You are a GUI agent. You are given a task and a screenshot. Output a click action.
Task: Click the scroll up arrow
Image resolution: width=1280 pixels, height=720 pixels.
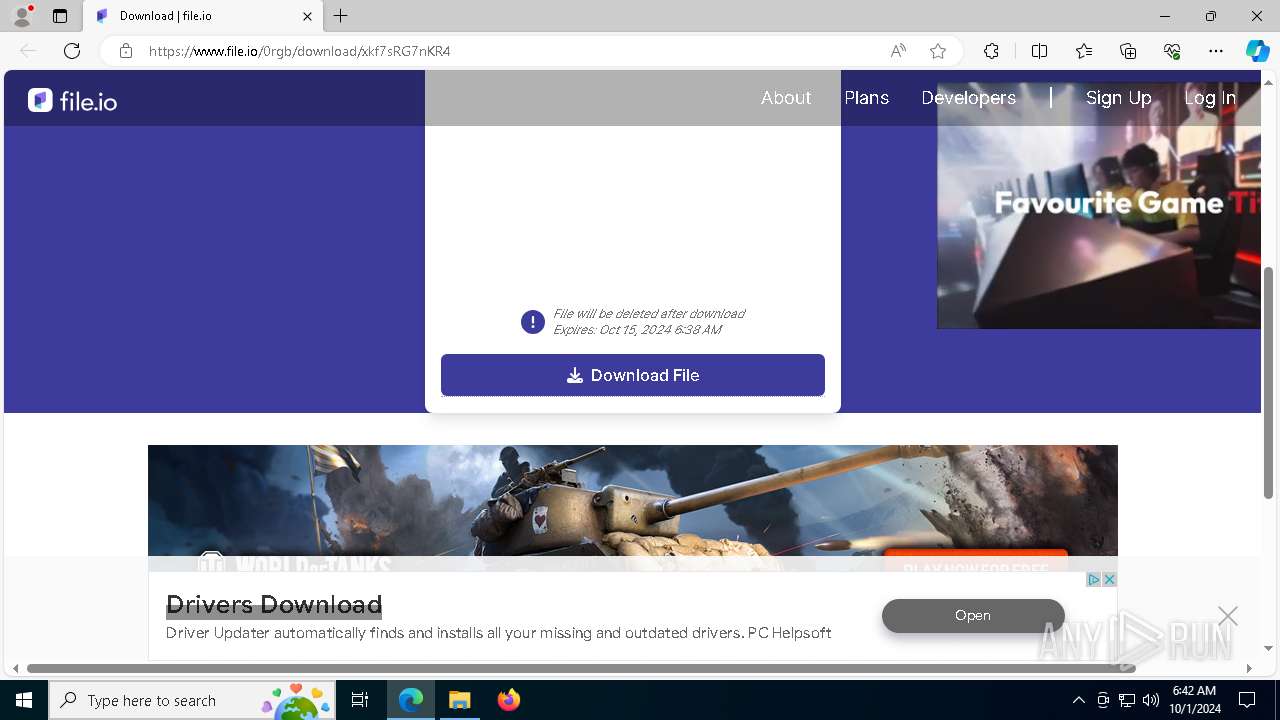pyautogui.click(x=1269, y=81)
